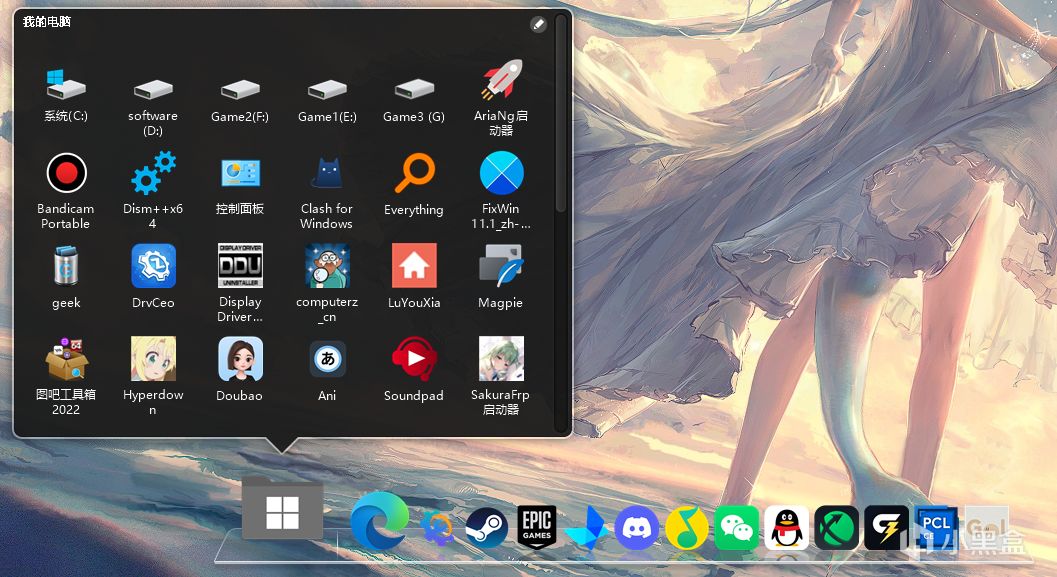1057x577 pixels.
Task: Launch Clash for Windows cat icon
Action: point(327,173)
